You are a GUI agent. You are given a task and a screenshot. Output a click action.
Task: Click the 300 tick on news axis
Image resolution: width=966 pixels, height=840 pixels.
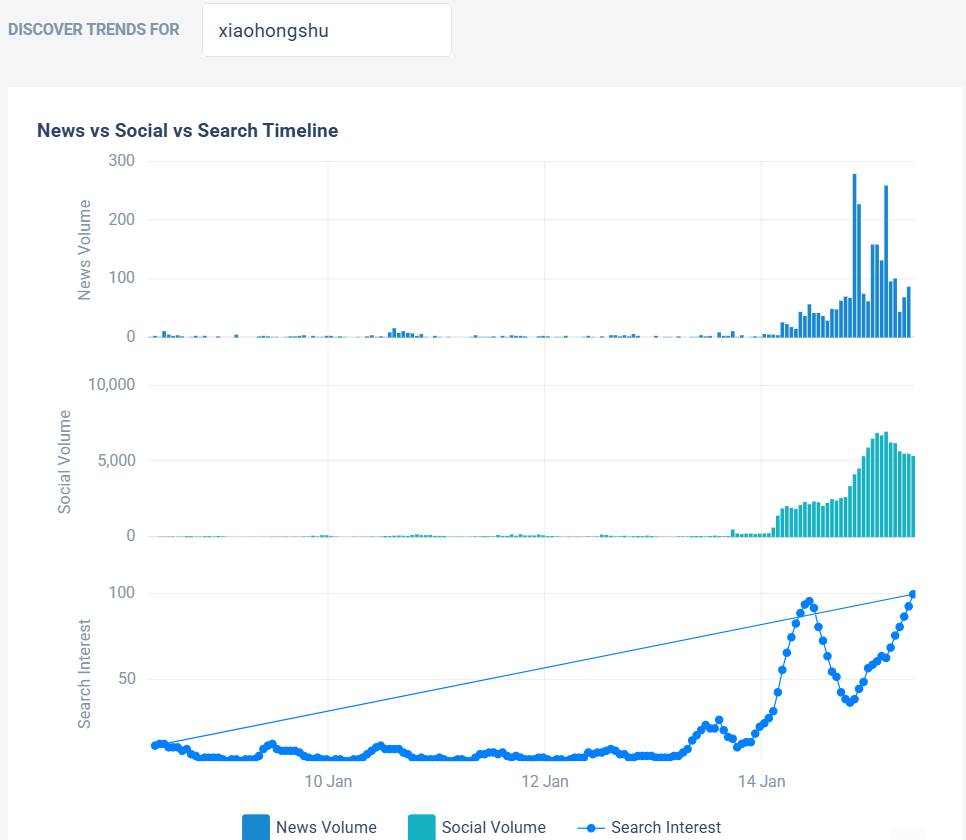tap(121, 161)
